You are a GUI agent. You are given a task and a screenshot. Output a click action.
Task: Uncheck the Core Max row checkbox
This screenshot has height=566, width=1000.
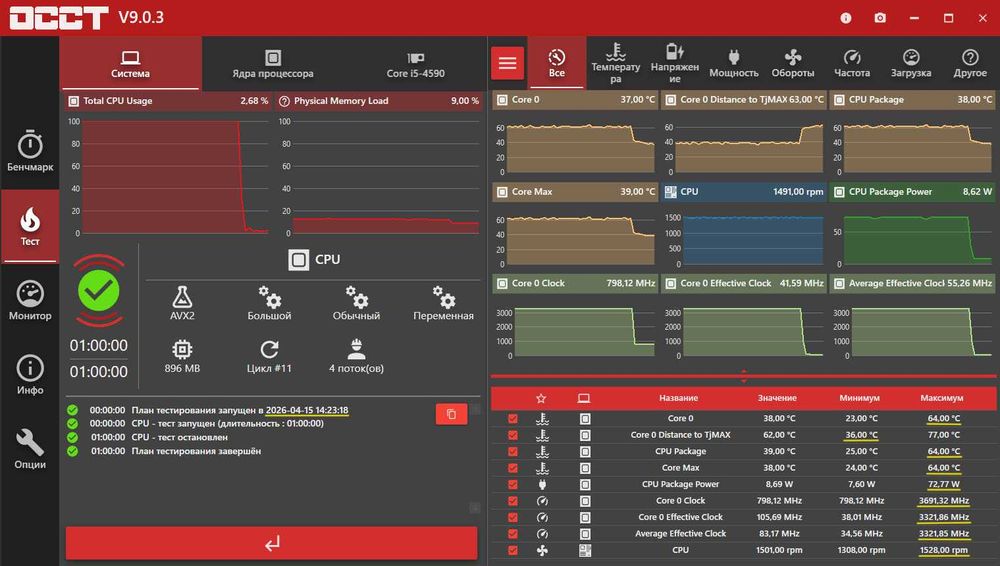(513, 468)
